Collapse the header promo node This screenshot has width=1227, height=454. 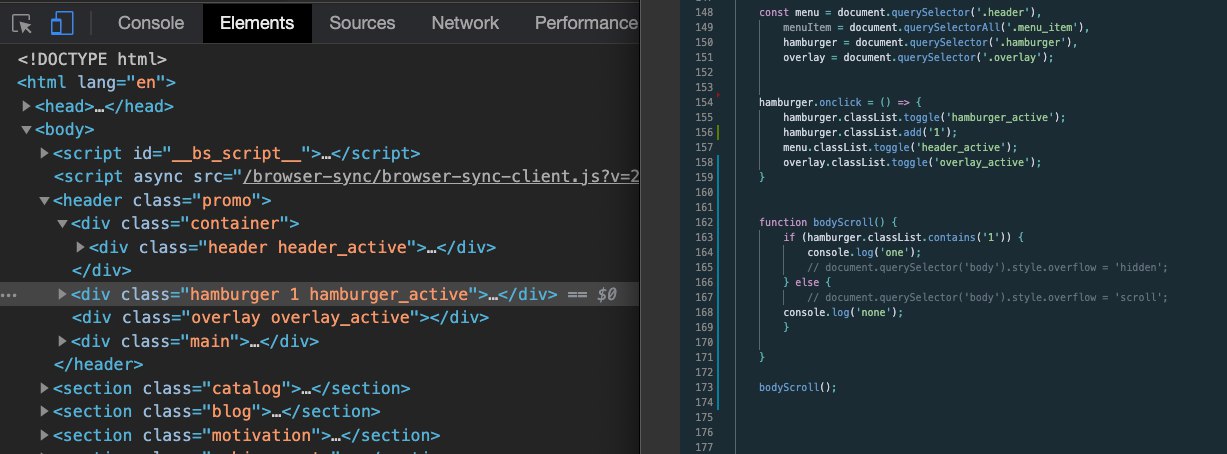[x=44, y=200]
